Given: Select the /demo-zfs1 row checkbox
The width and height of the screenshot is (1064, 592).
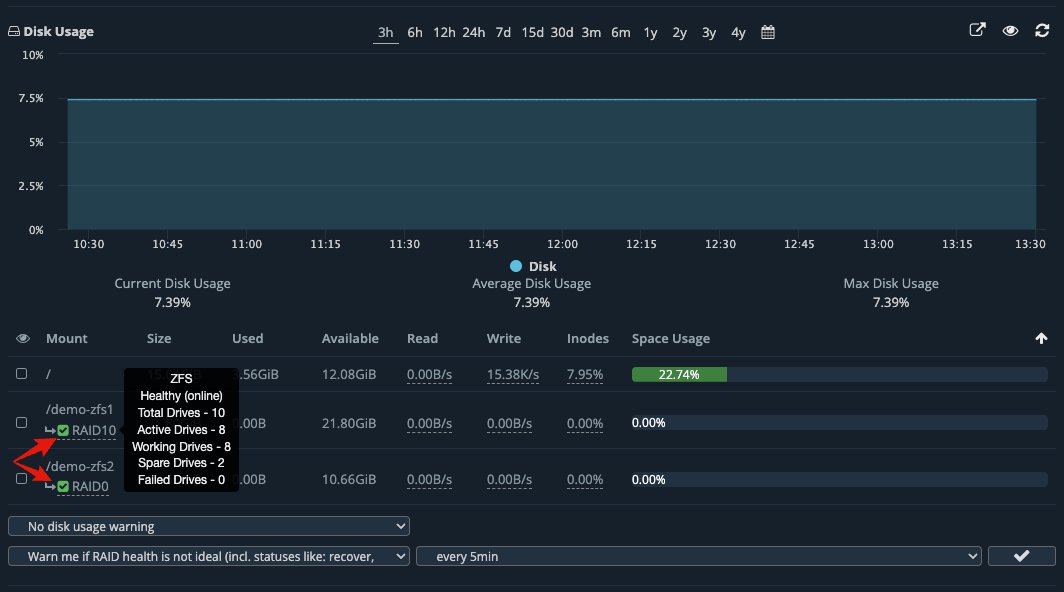Looking at the screenshot, I should (21, 422).
